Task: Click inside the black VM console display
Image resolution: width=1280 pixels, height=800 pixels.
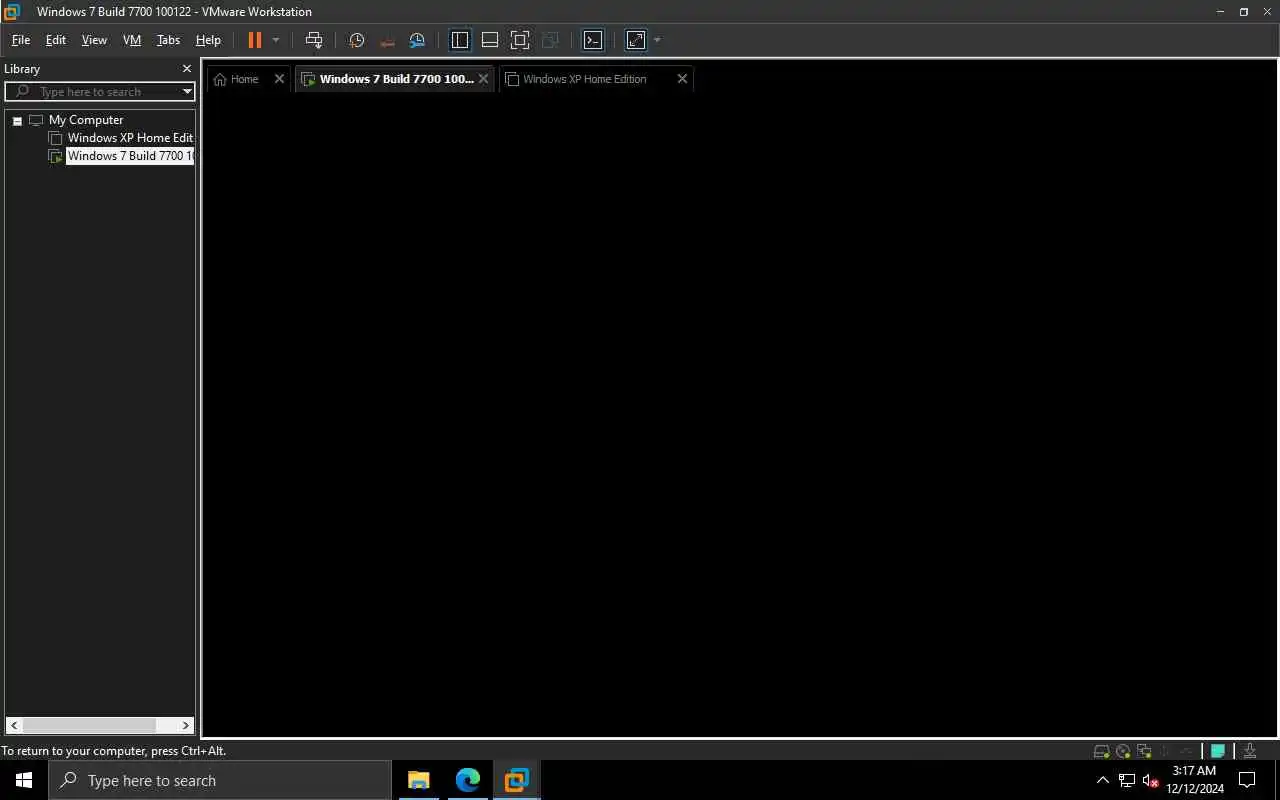Action: coord(740,415)
